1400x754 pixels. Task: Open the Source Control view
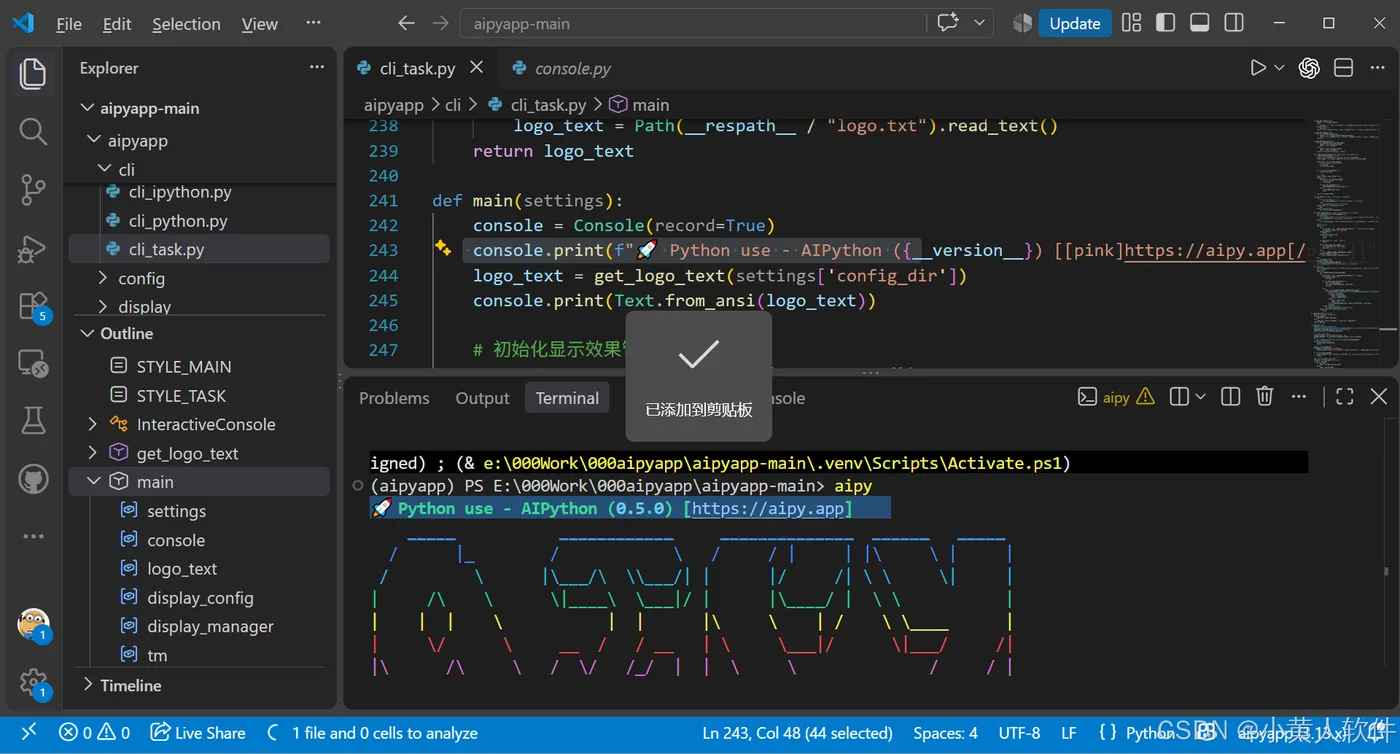point(33,189)
